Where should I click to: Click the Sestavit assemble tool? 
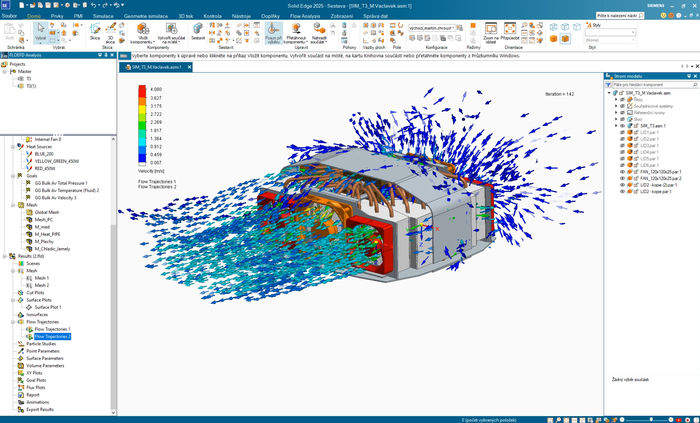point(198,32)
